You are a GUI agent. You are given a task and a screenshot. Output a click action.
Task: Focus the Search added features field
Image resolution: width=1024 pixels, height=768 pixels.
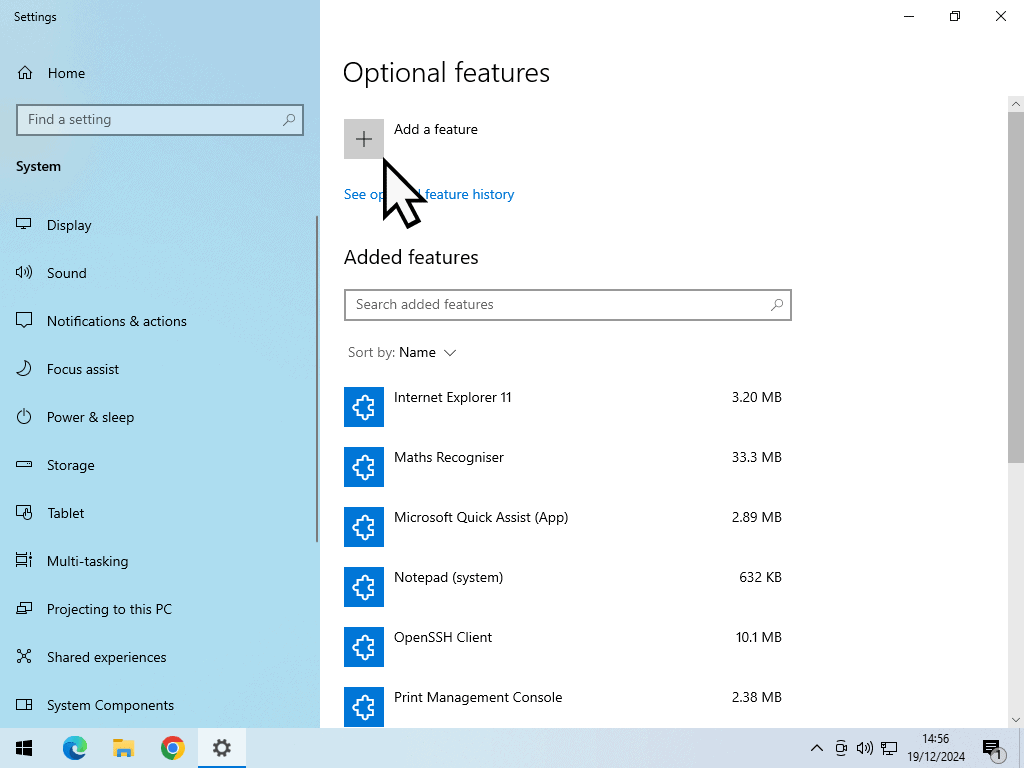tap(568, 305)
